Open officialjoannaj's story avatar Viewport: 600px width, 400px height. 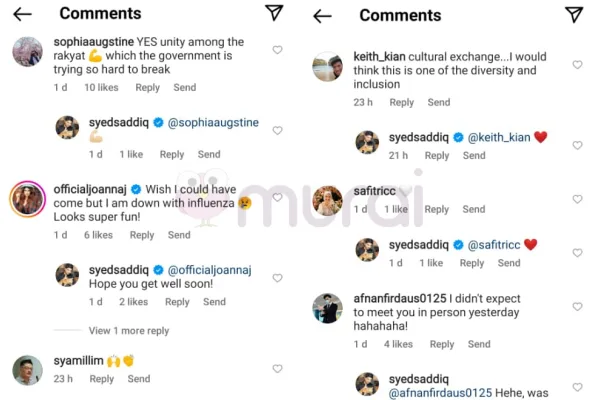[x=26, y=200]
